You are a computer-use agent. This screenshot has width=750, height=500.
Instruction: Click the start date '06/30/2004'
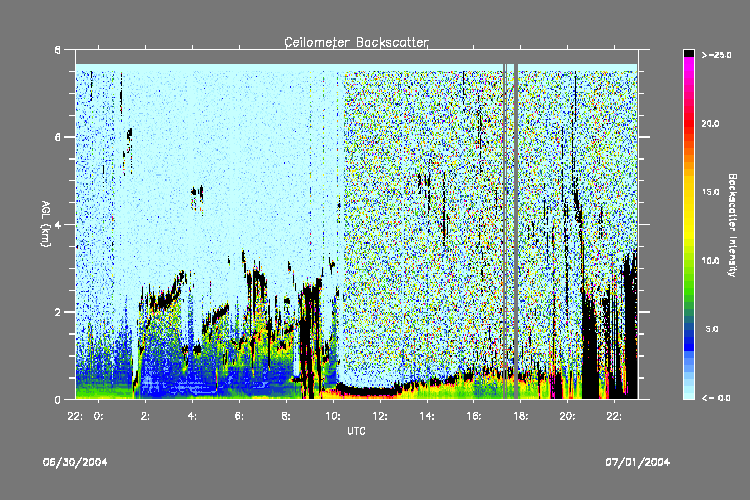[75, 462]
